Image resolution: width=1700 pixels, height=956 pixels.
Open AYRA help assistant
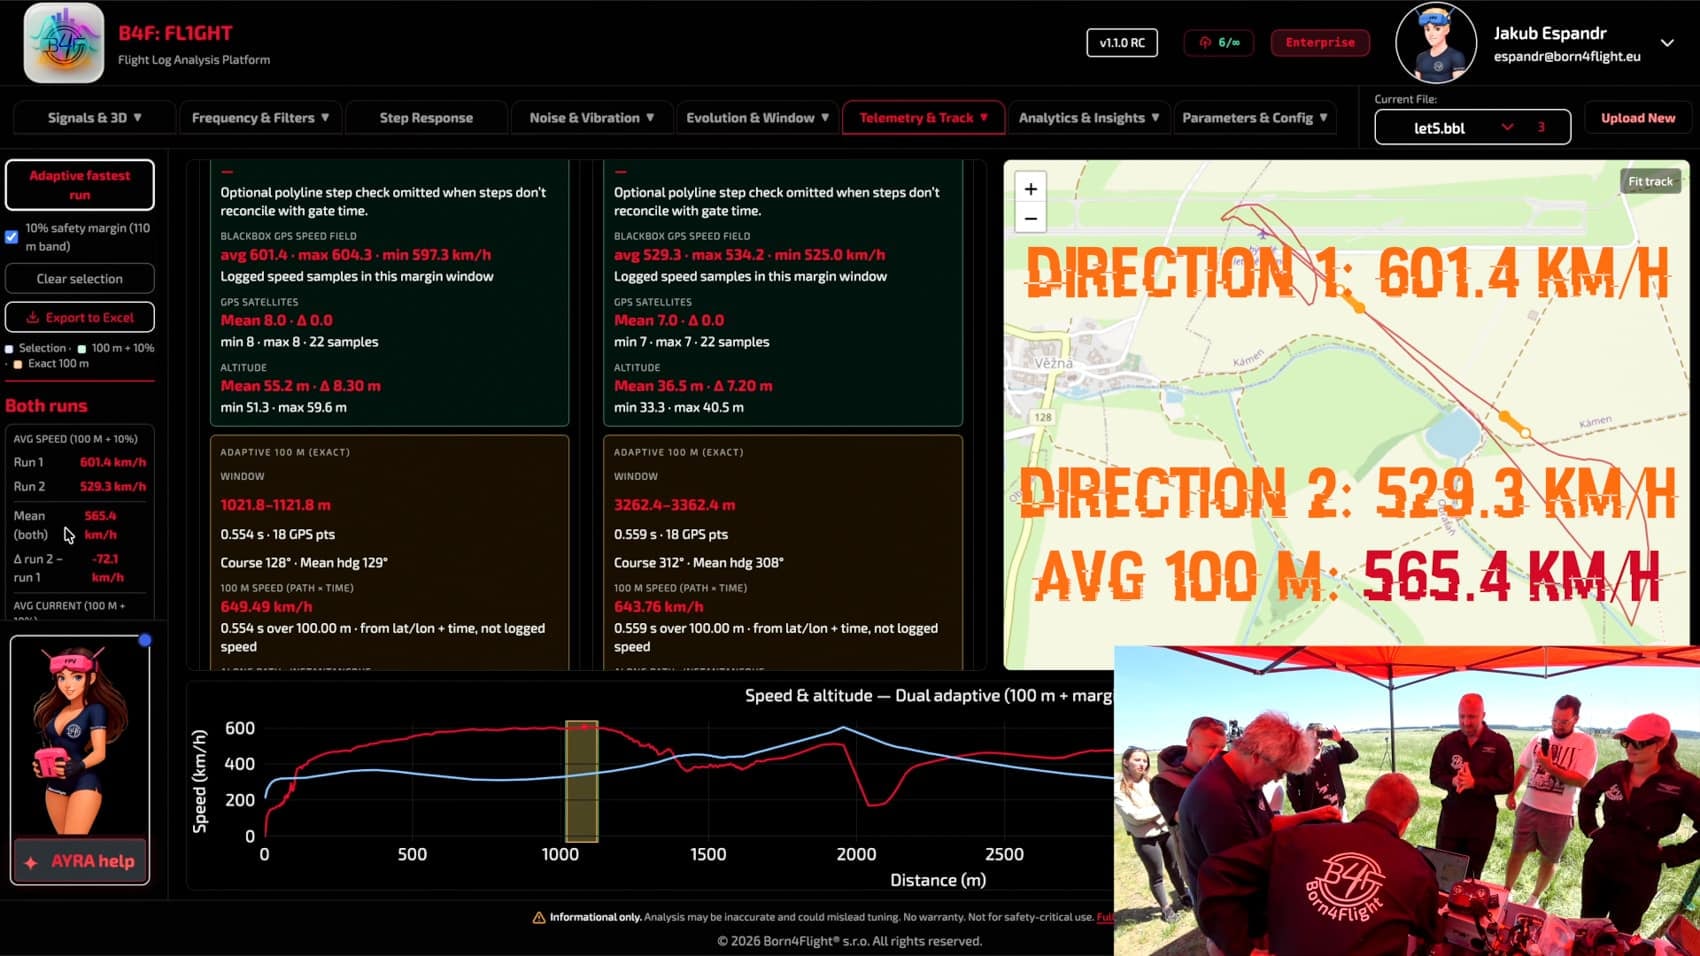pyautogui.click(x=80, y=862)
